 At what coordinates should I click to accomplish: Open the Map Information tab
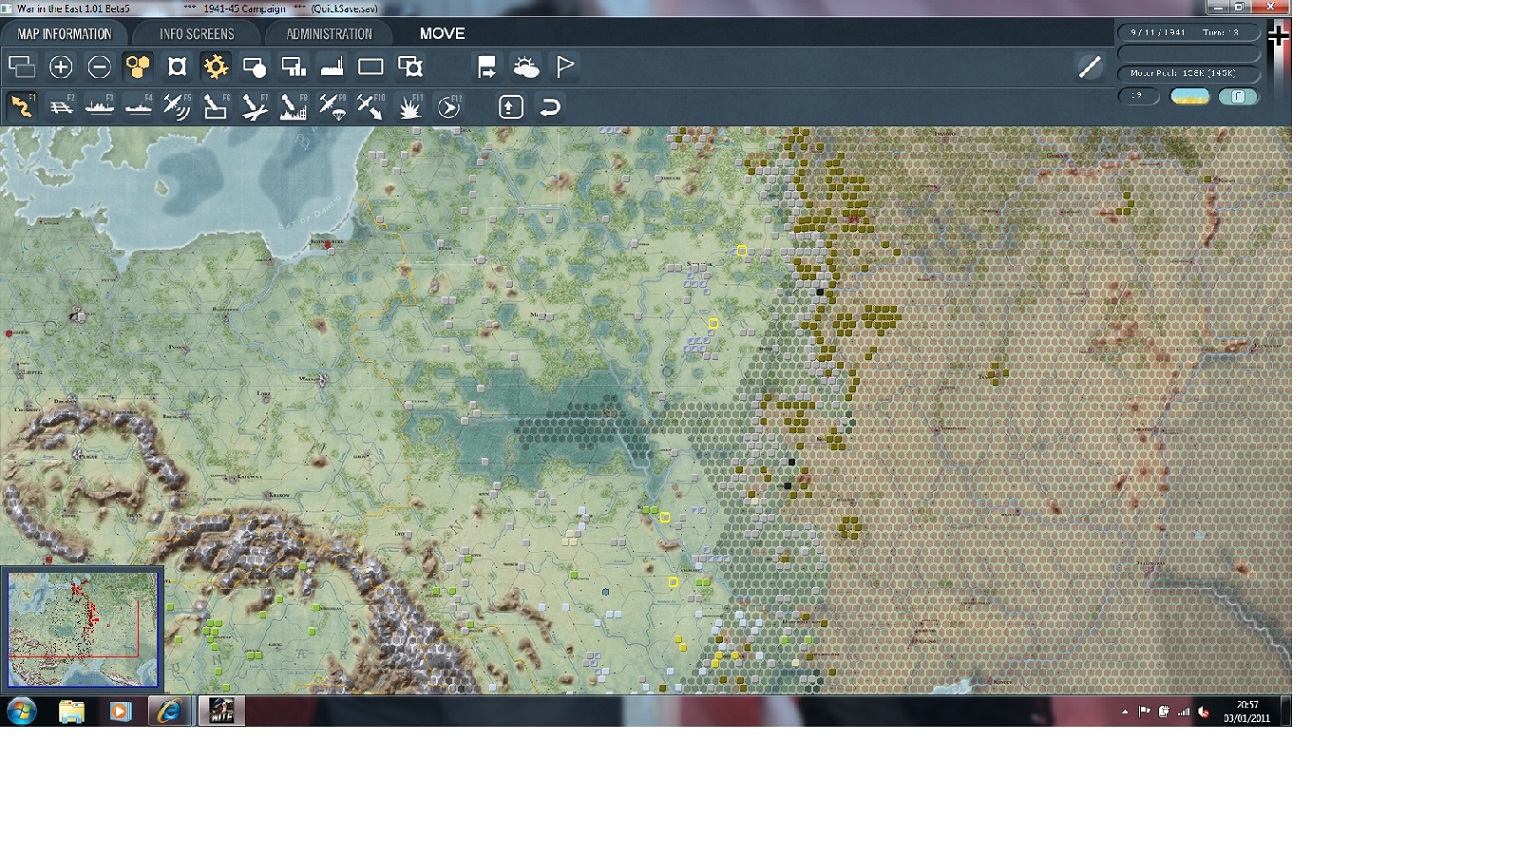[x=64, y=33]
